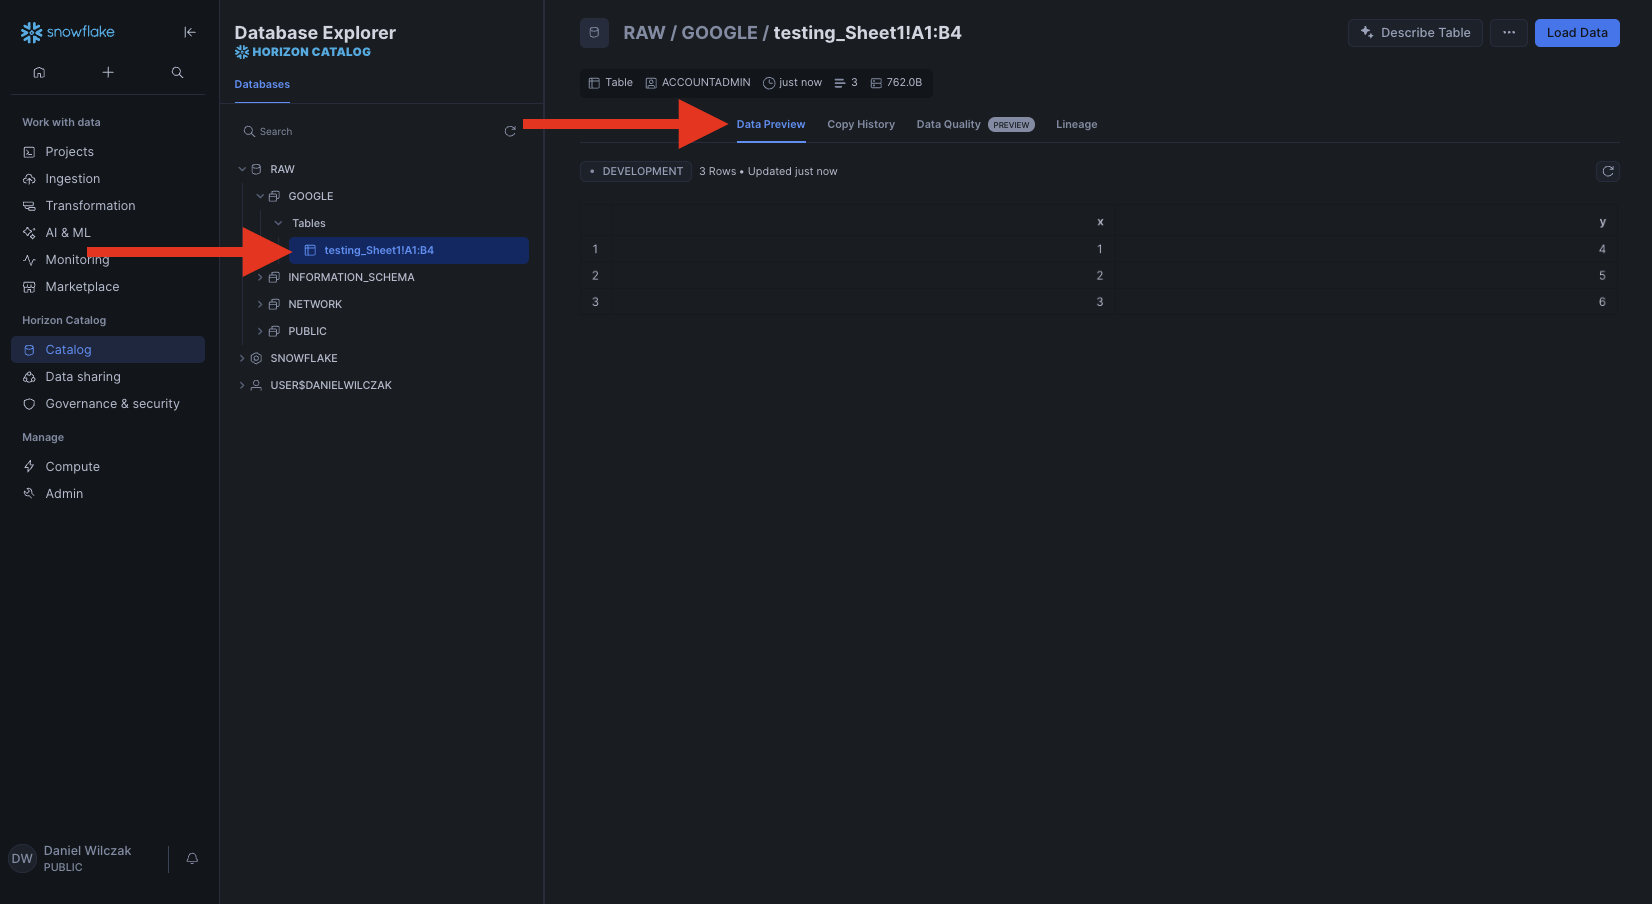Click the home icon in sidebar
Image resolution: width=1652 pixels, height=904 pixels.
click(39, 72)
